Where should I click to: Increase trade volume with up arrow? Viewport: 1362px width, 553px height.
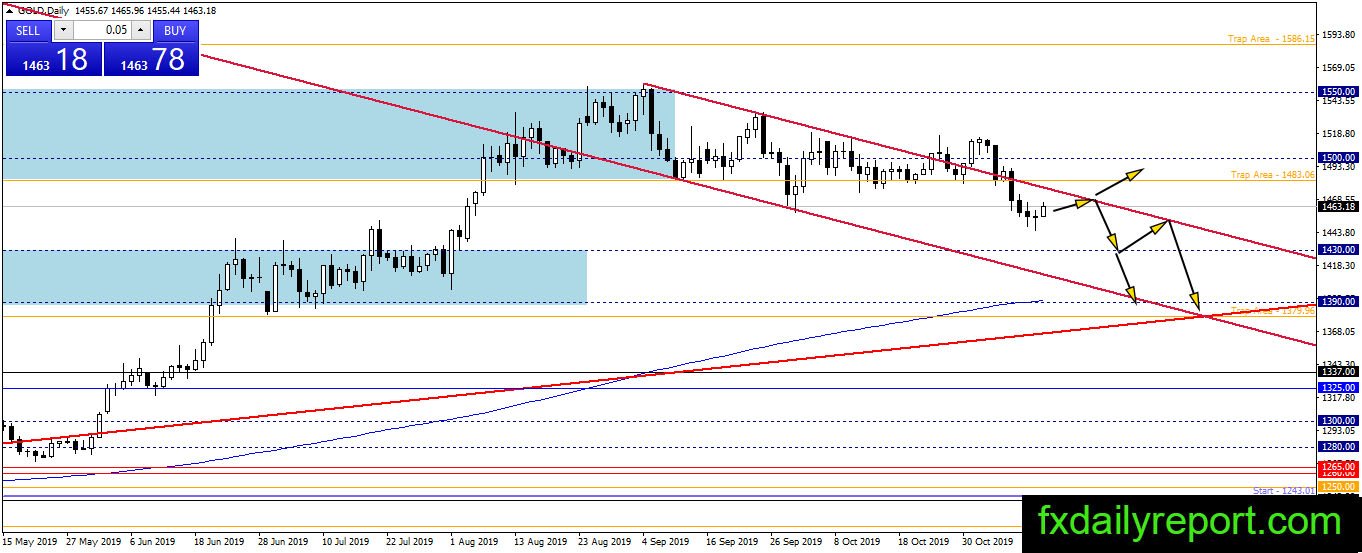[x=141, y=30]
